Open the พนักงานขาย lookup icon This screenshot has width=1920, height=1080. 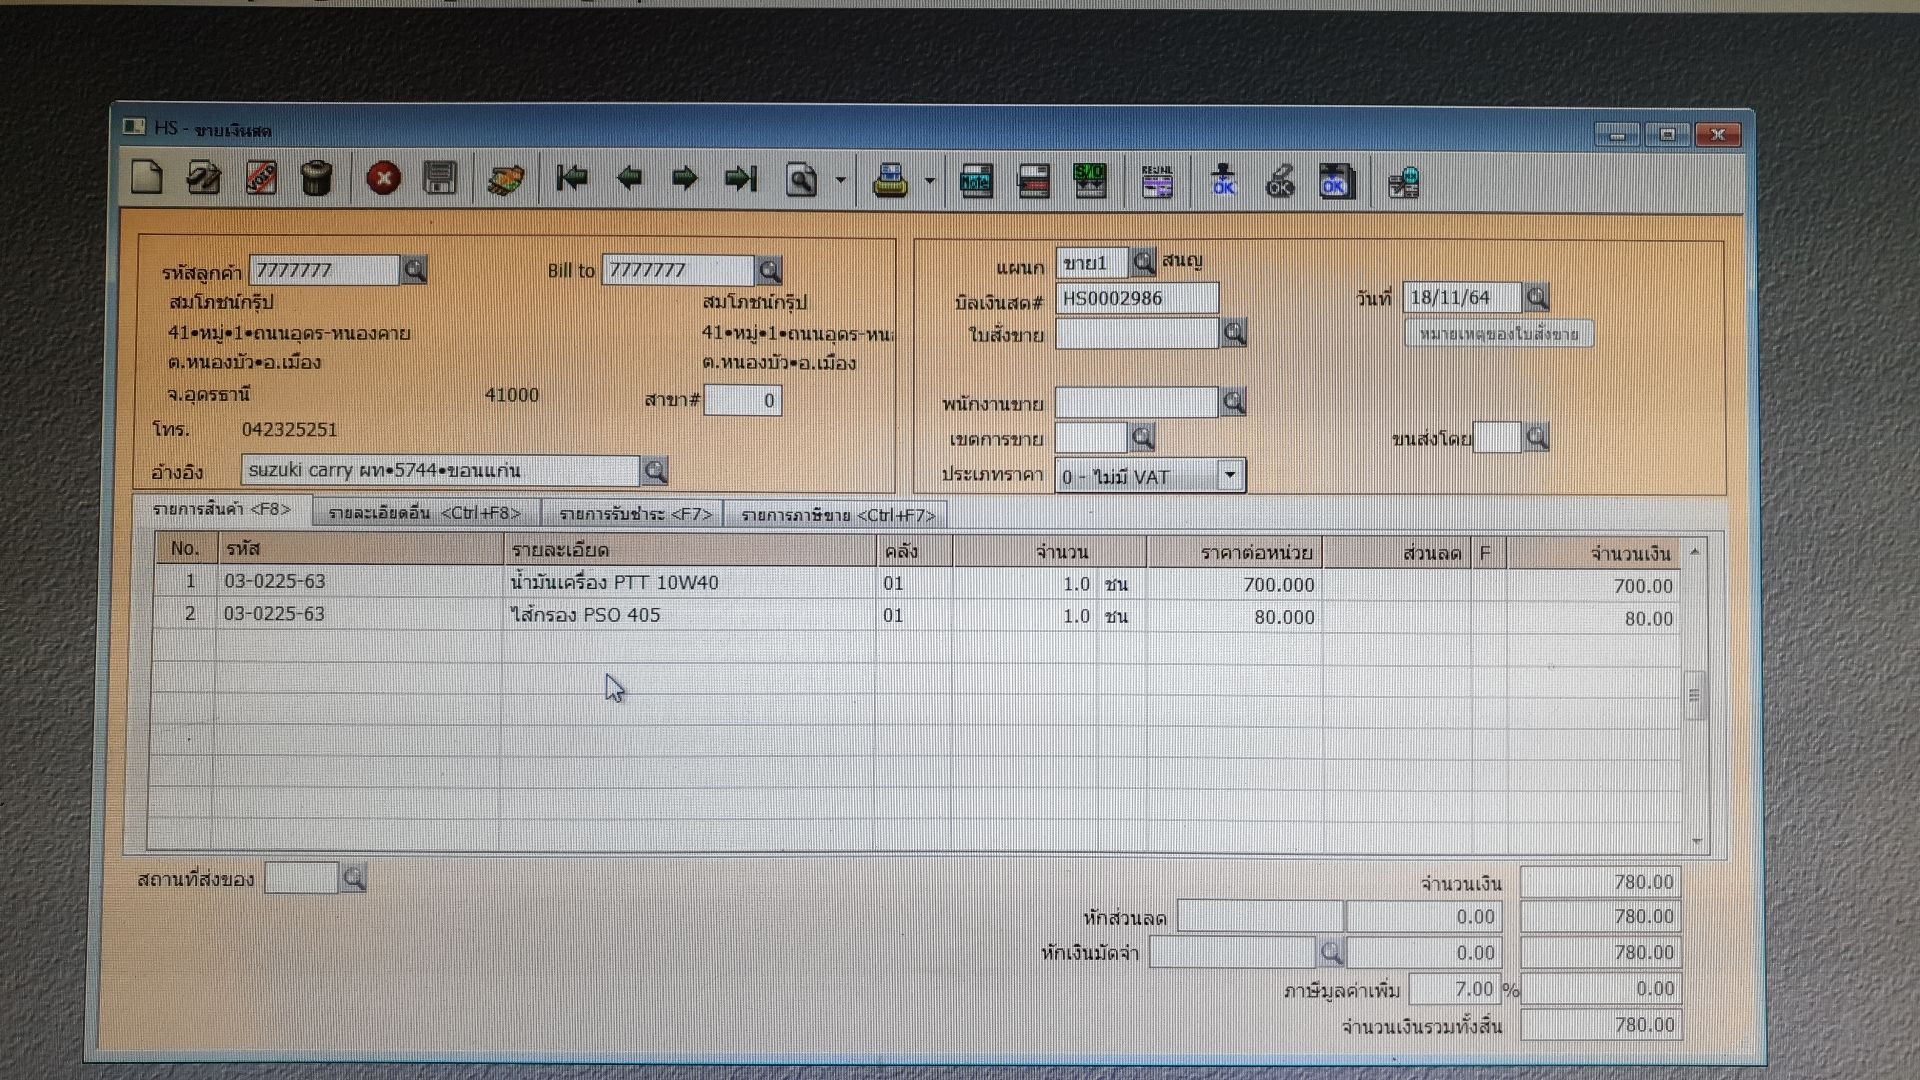tap(1234, 402)
